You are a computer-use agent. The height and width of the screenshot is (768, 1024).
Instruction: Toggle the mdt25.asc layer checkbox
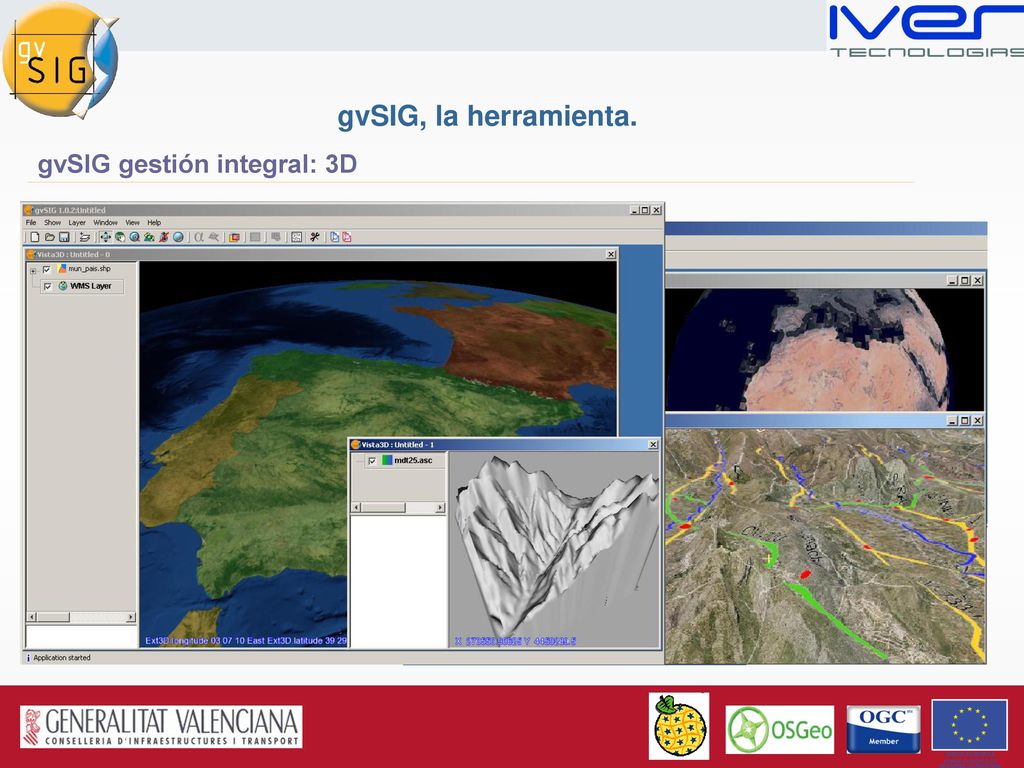tap(372, 460)
